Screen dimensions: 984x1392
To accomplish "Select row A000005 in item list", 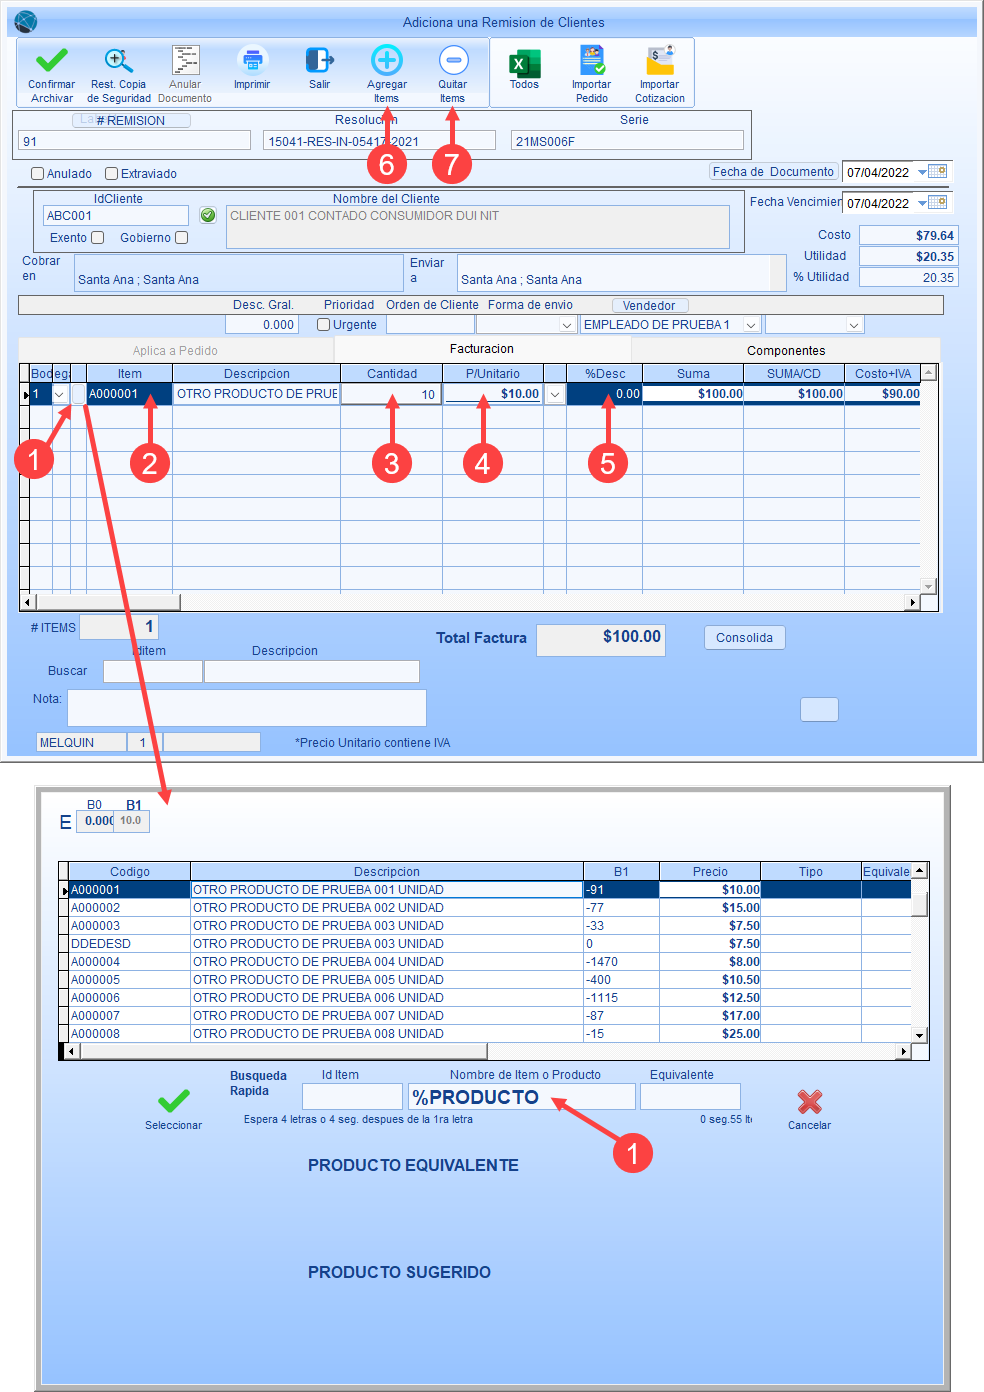I will (x=490, y=980).
